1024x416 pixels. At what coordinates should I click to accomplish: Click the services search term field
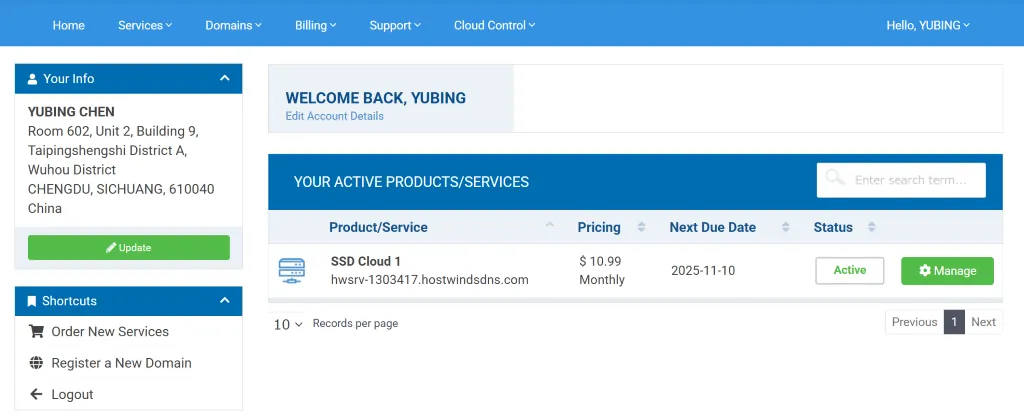pos(914,180)
